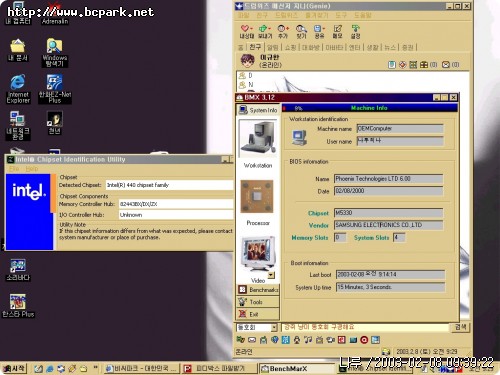Image resolution: width=500 pixels, height=375 pixels.
Task: Open Help menu in Intel Chipset Utility
Action: 32,169
